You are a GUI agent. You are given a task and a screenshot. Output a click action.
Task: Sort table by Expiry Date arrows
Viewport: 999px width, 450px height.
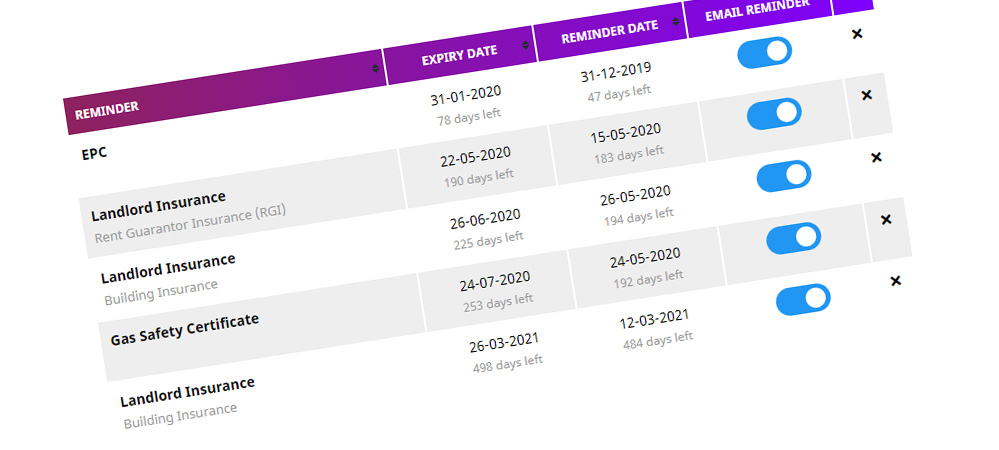(x=525, y=45)
